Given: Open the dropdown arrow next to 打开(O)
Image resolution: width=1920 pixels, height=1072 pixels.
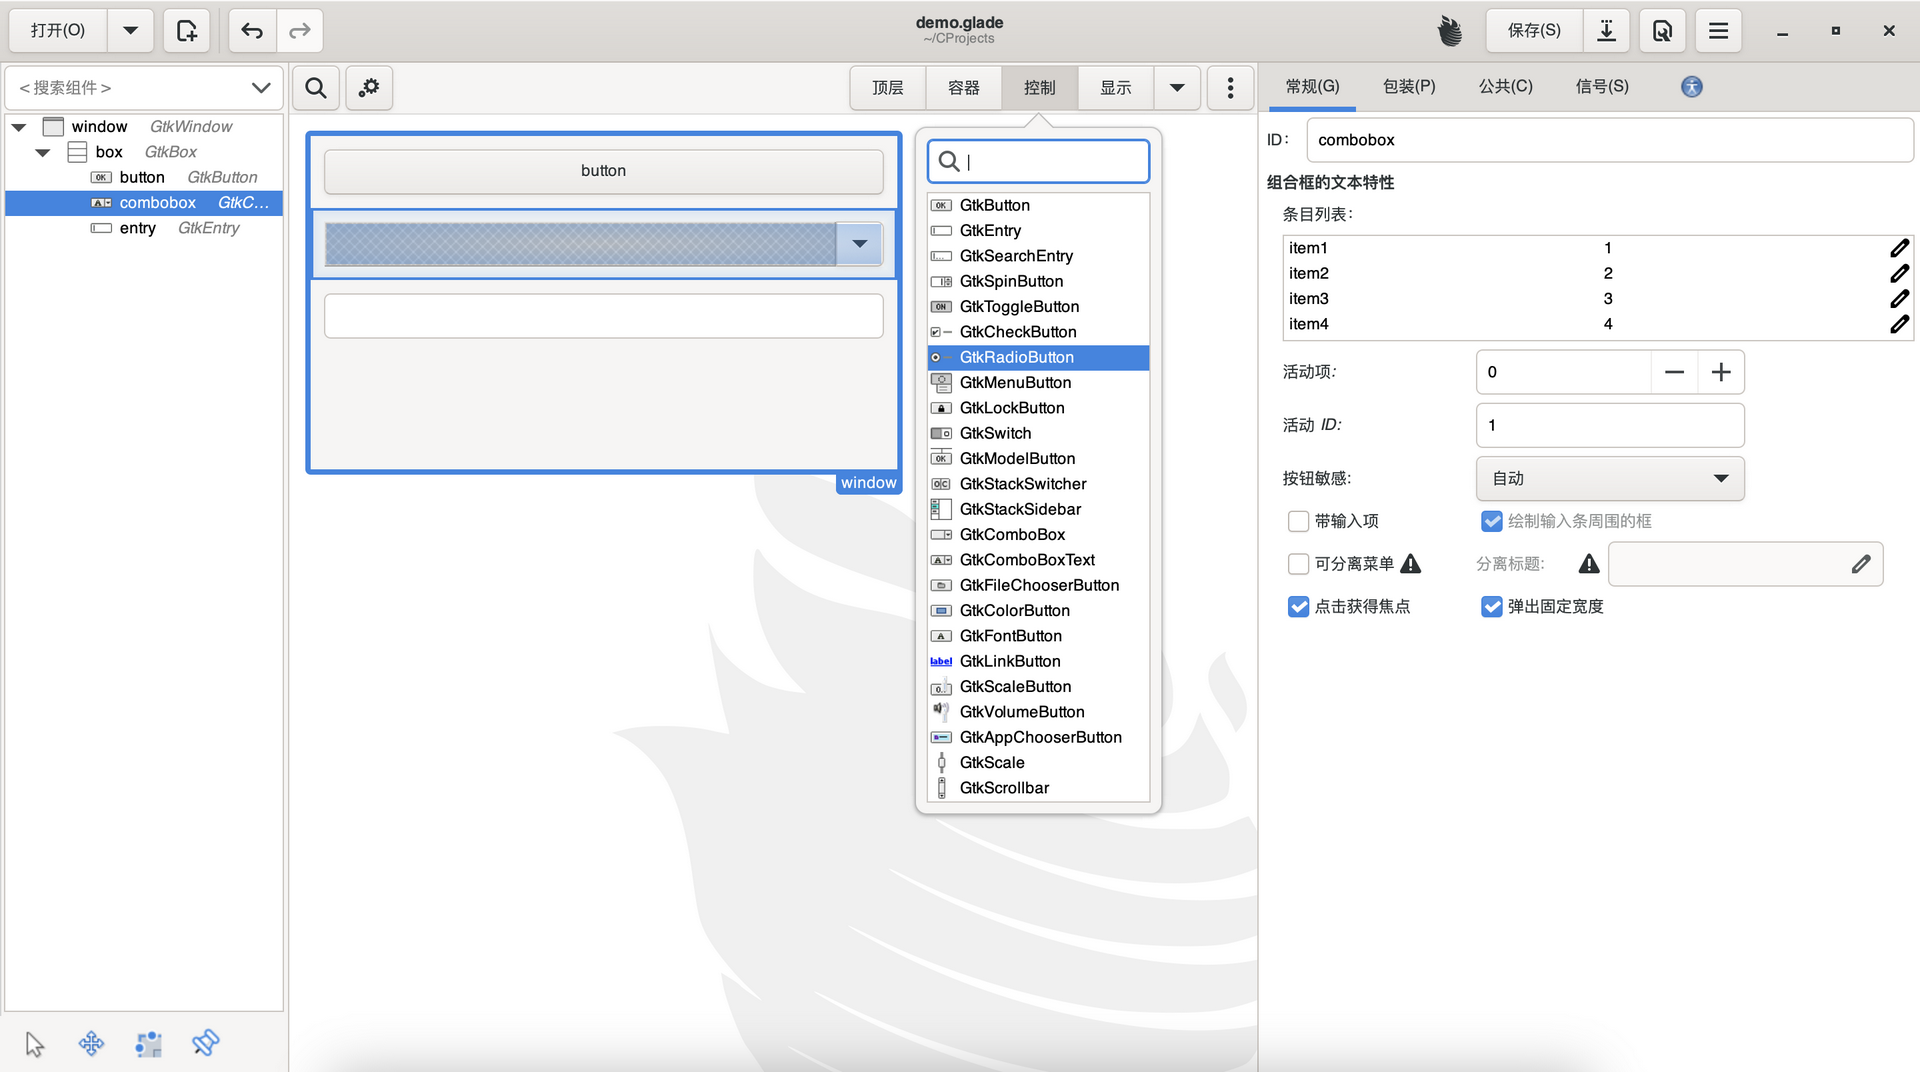Looking at the screenshot, I should [x=130, y=31].
